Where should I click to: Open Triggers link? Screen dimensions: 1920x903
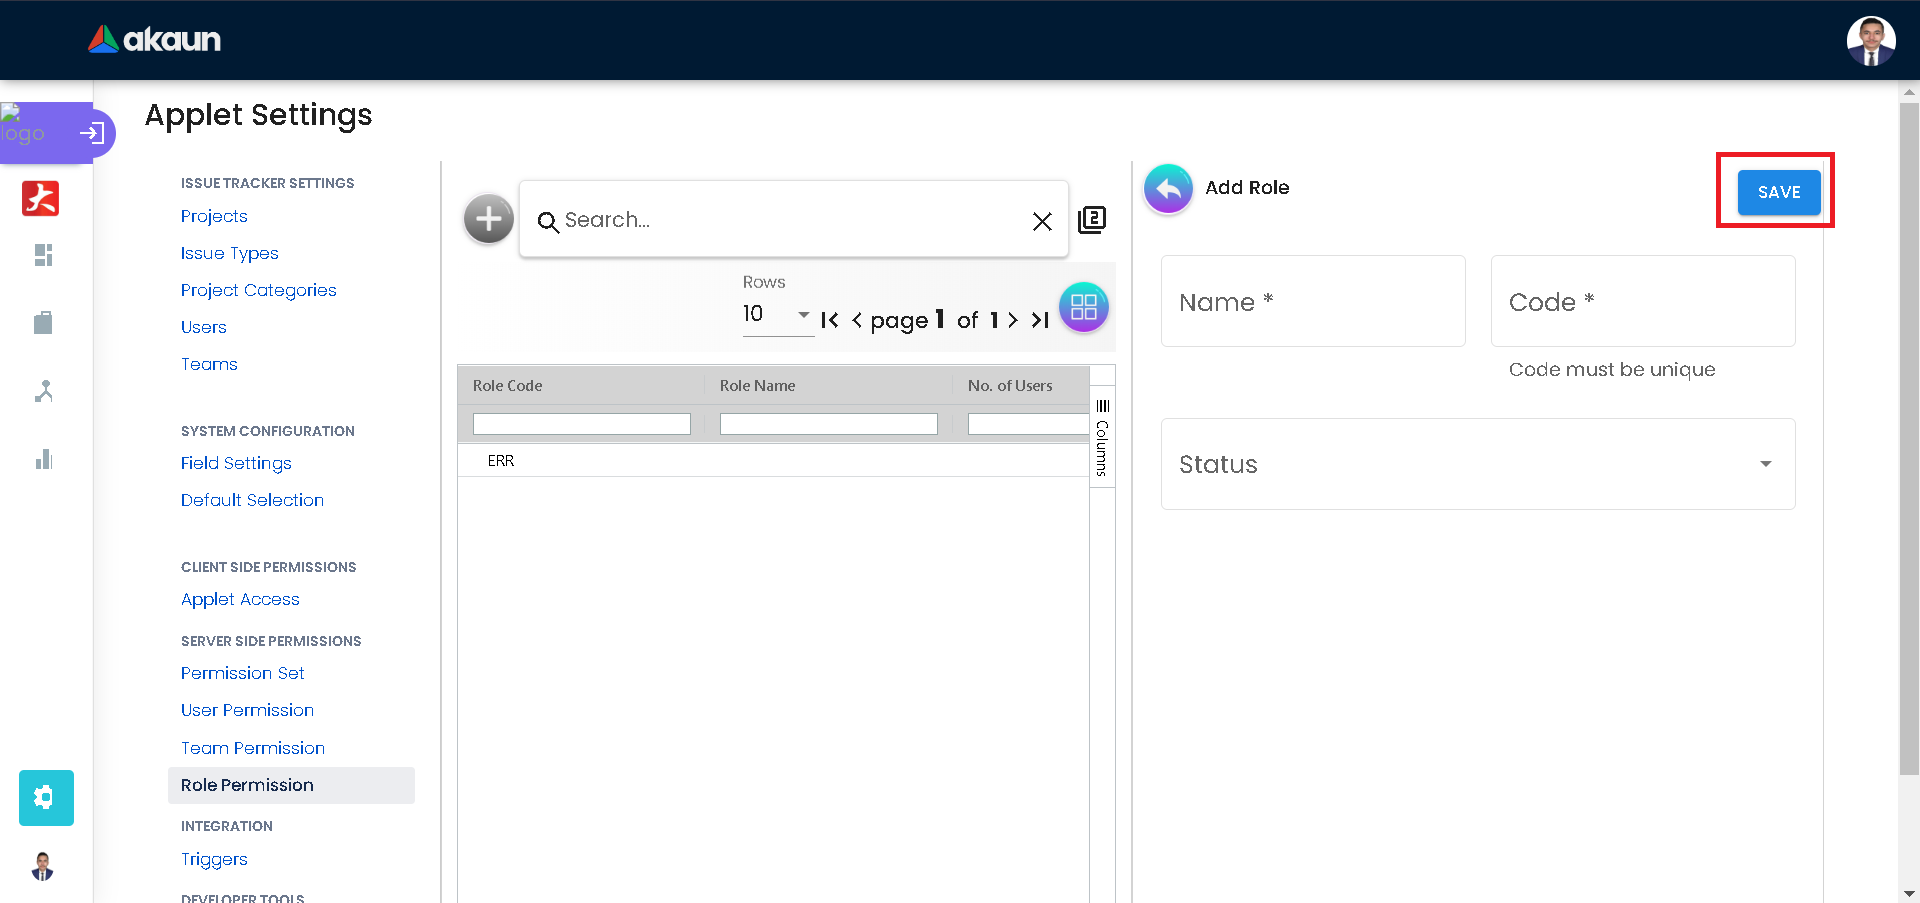click(x=214, y=859)
